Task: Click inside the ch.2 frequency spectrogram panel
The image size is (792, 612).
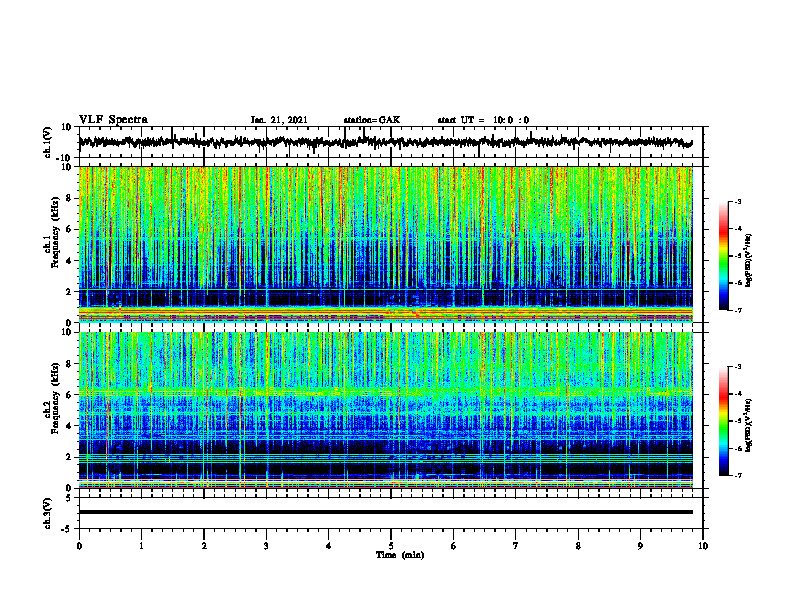Action: tap(385, 410)
